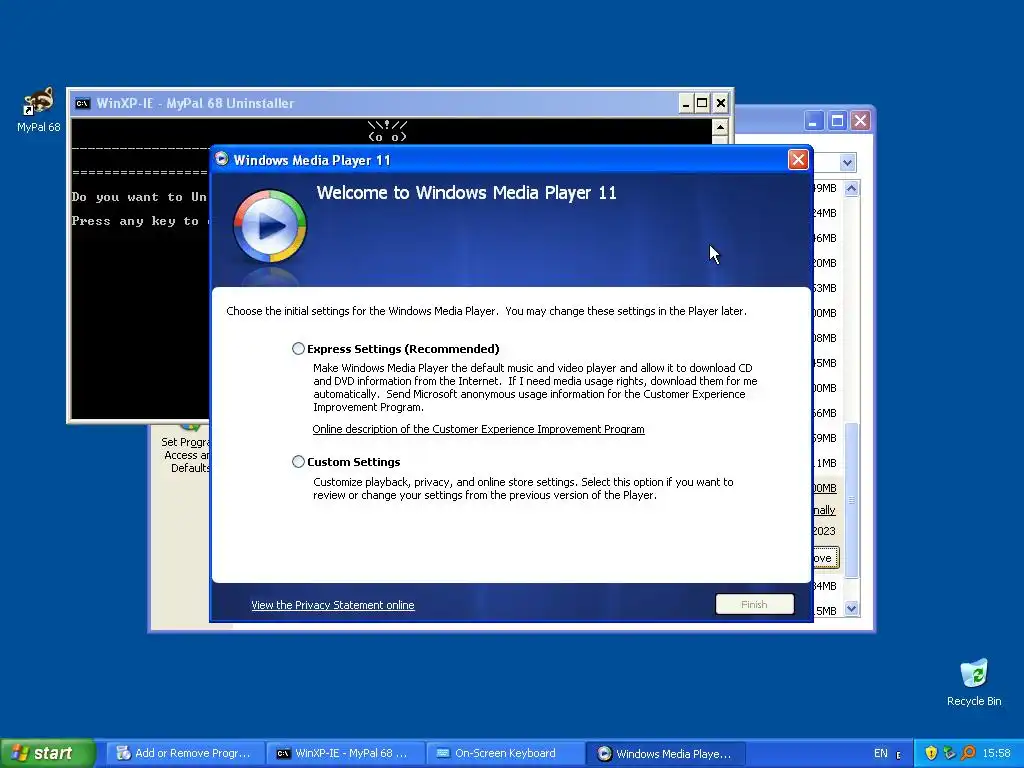
Task: Close the Windows Media Player 11 dialog
Action: (798, 160)
